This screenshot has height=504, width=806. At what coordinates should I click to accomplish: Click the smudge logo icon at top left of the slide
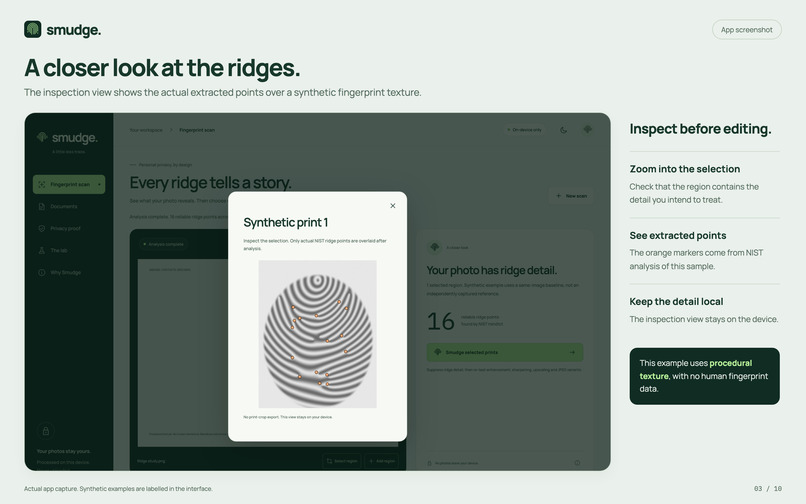pos(33,29)
